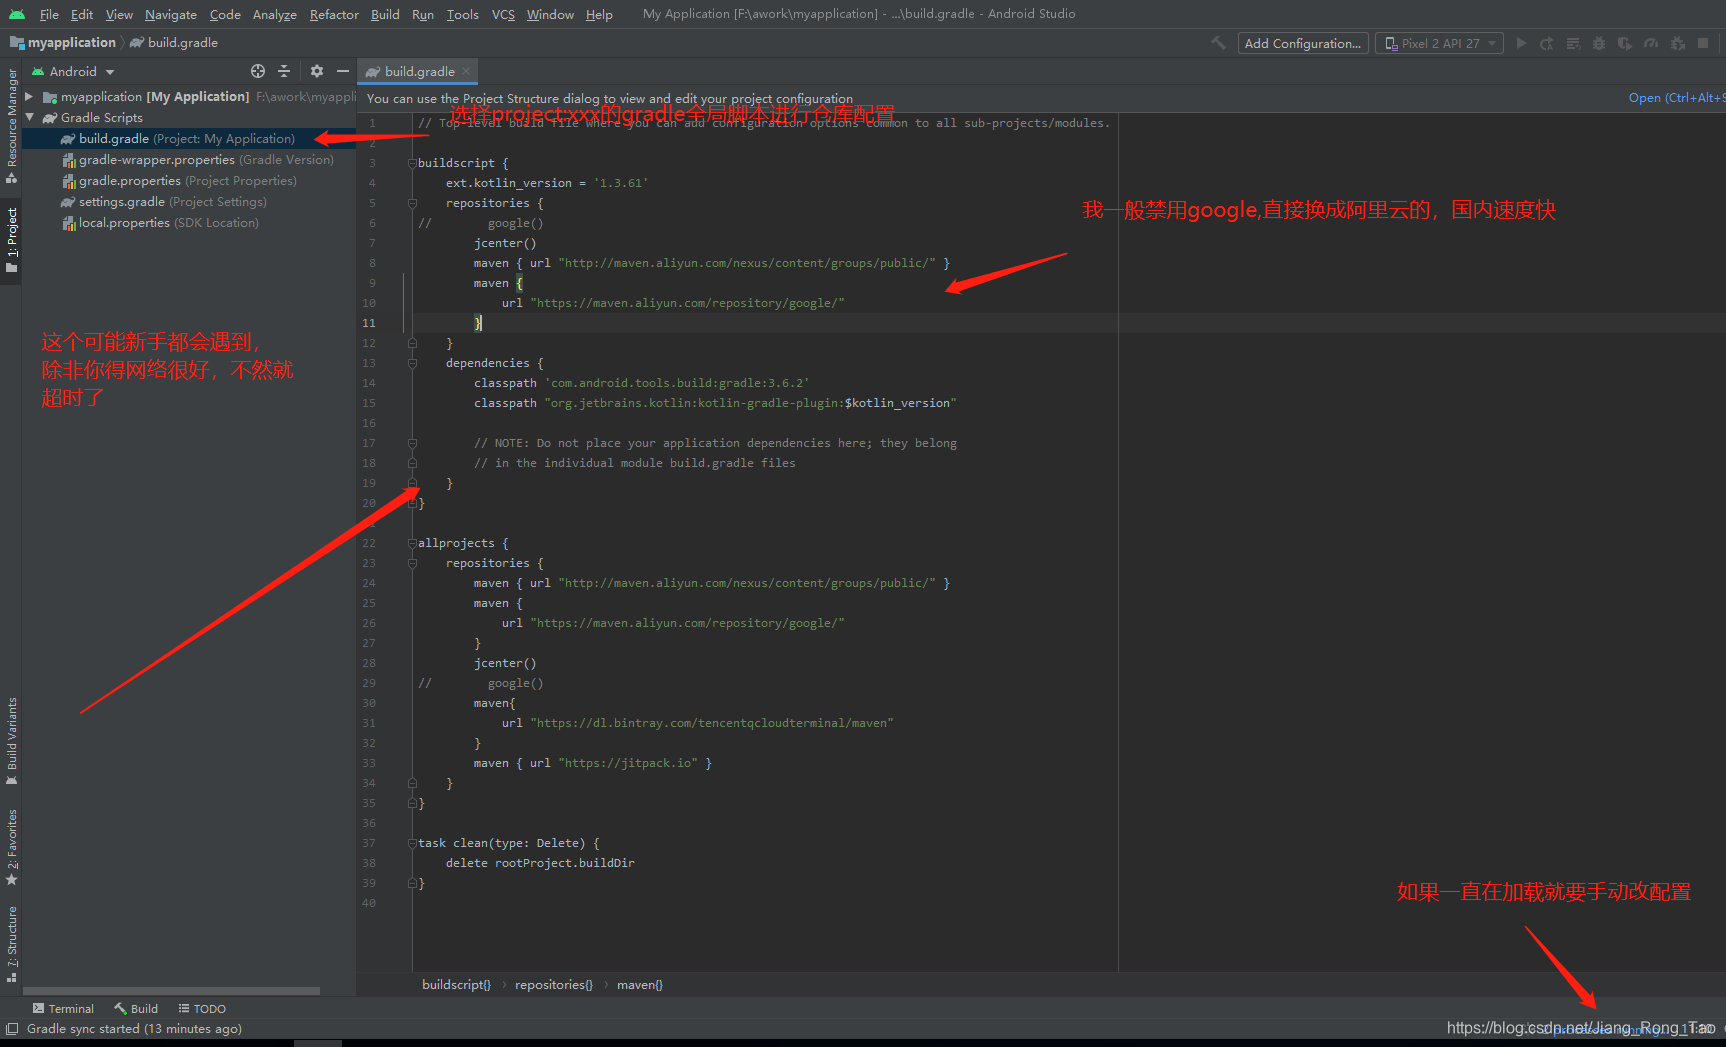
Task: Click the Collapse All icon in Project panel
Action: click(x=284, y=71)
